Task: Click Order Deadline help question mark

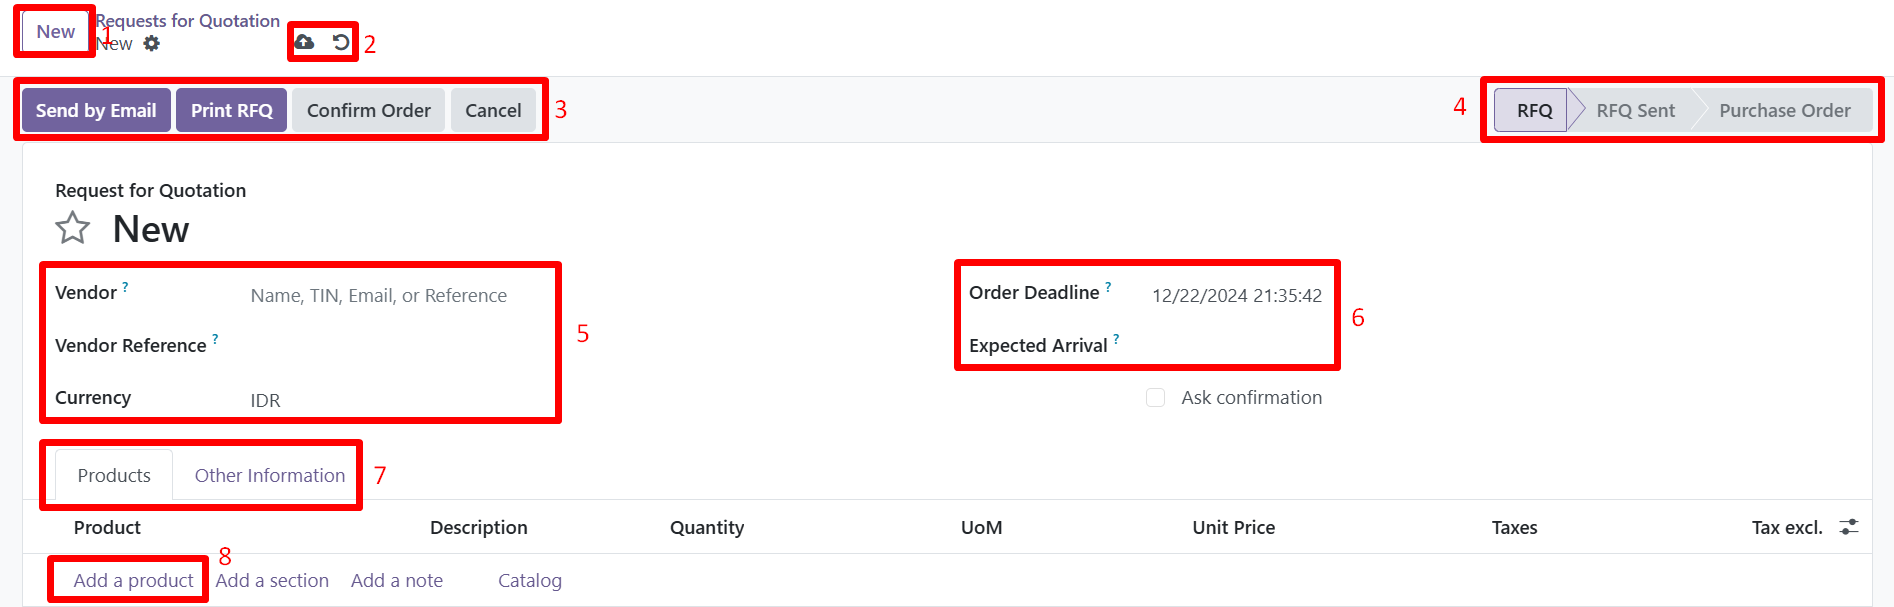Action: click(x=1108, y=287)
